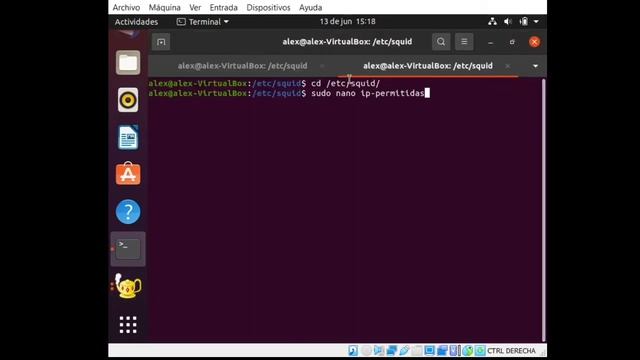Close the second terminal tab
Viewport: 640px width, 360px height.
pos(507,66)
